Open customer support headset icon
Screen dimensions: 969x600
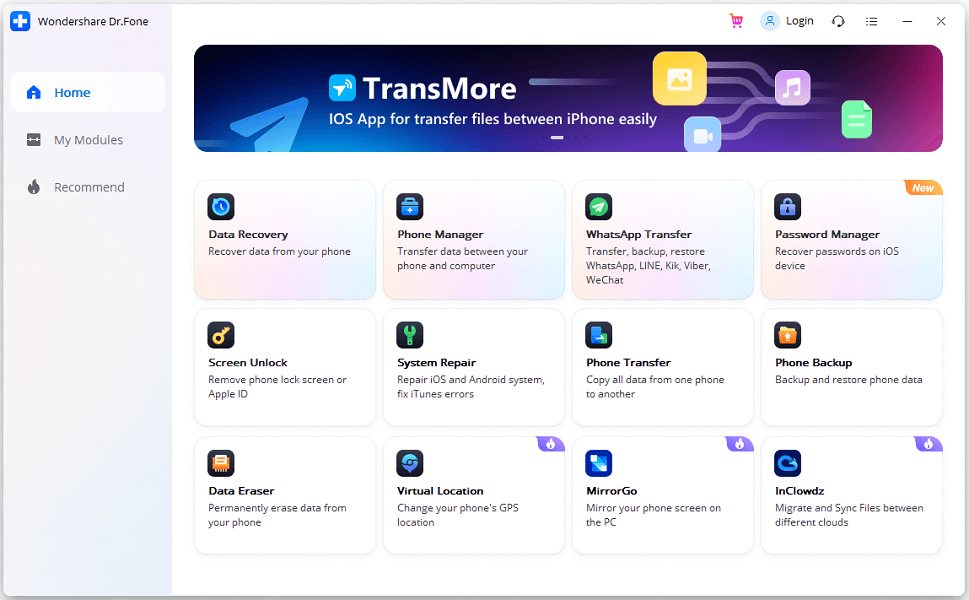click(x=838, y=20)
